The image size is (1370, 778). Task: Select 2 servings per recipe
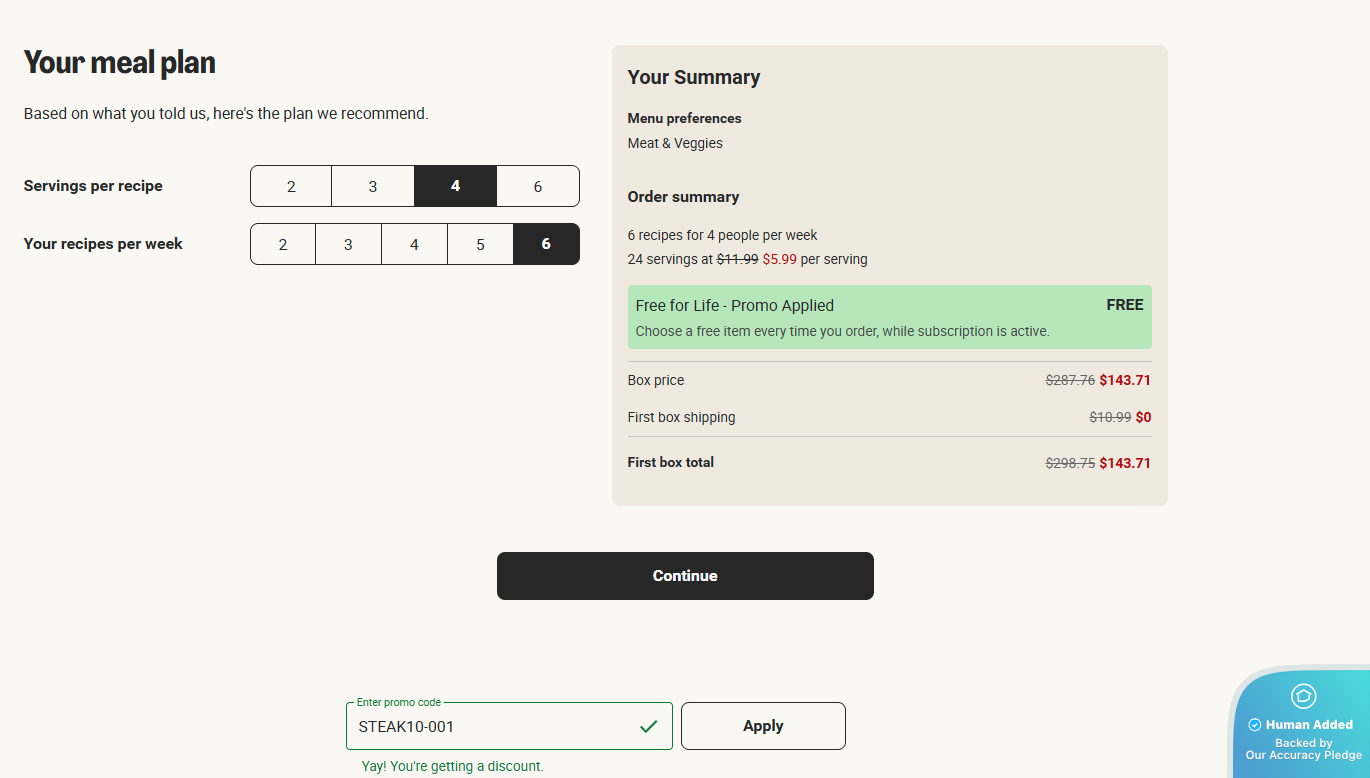click(x=291, y=186)
